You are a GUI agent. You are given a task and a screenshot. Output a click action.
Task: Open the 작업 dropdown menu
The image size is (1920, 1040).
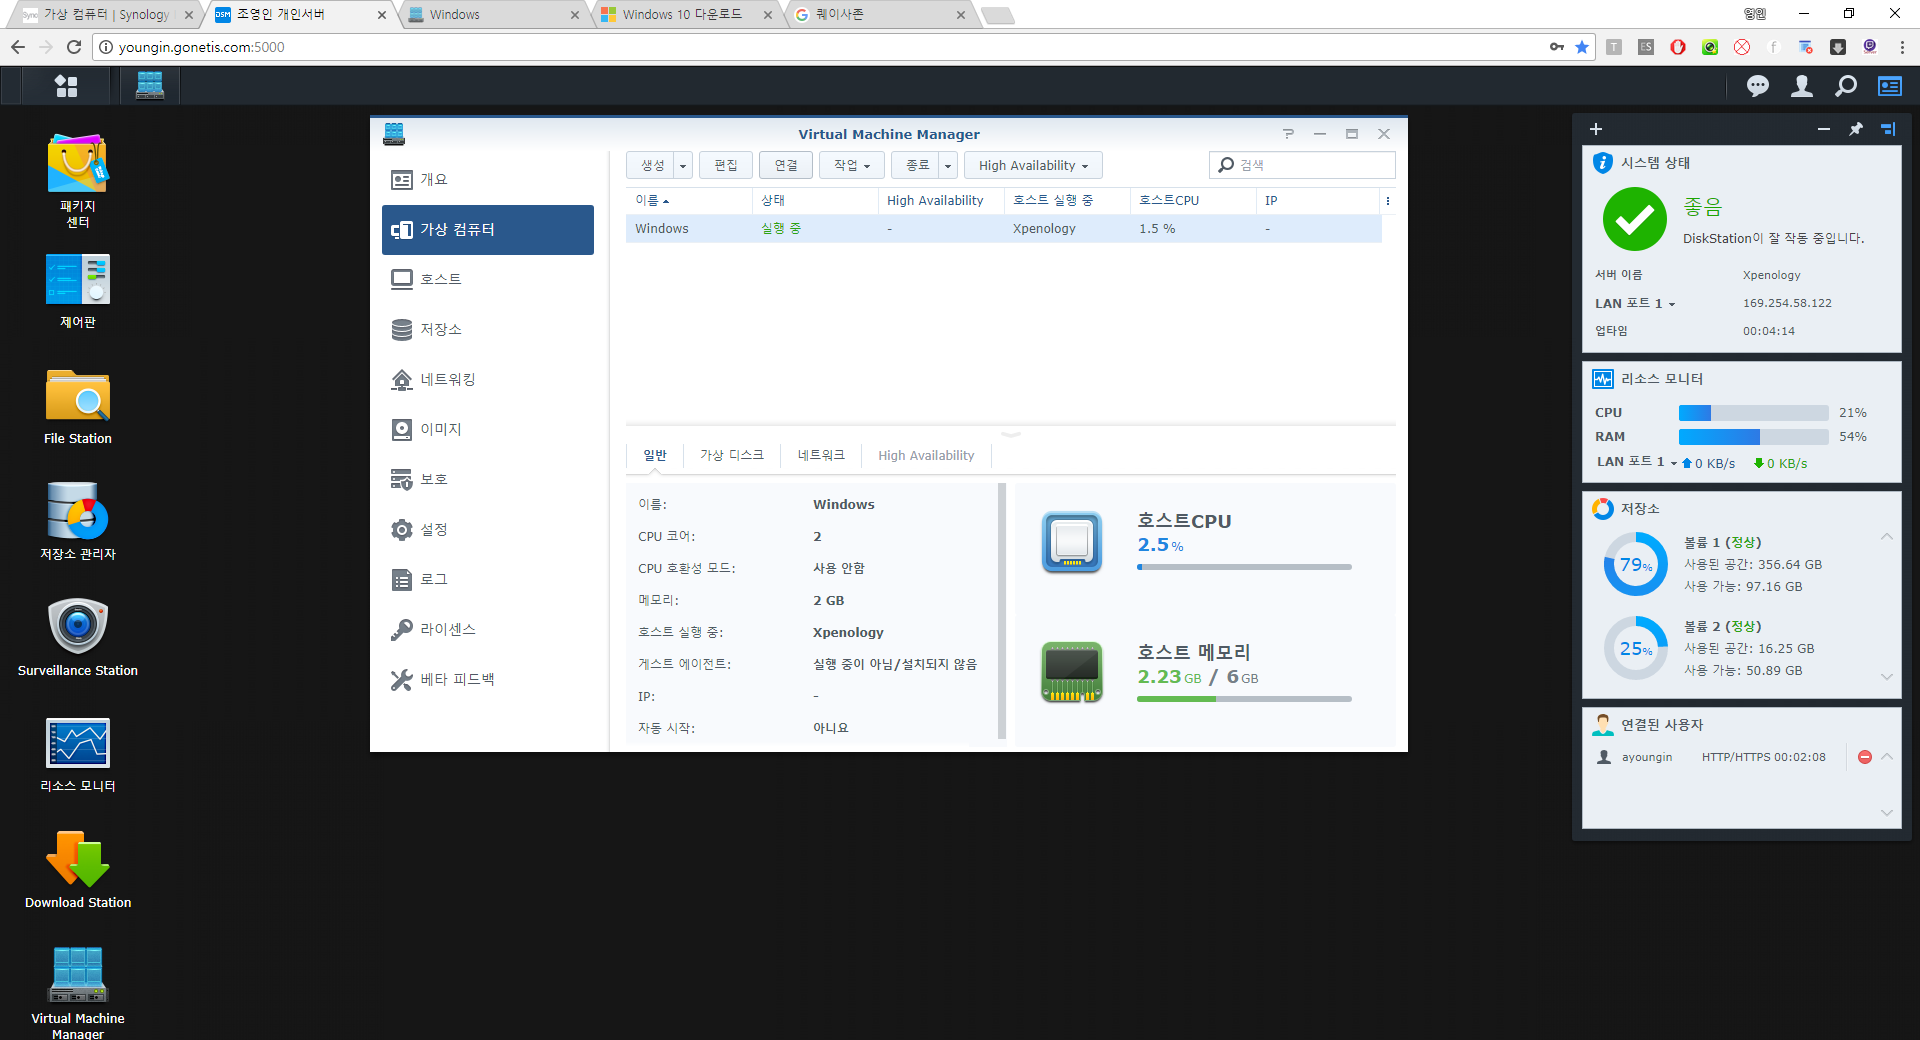point(850,165)
